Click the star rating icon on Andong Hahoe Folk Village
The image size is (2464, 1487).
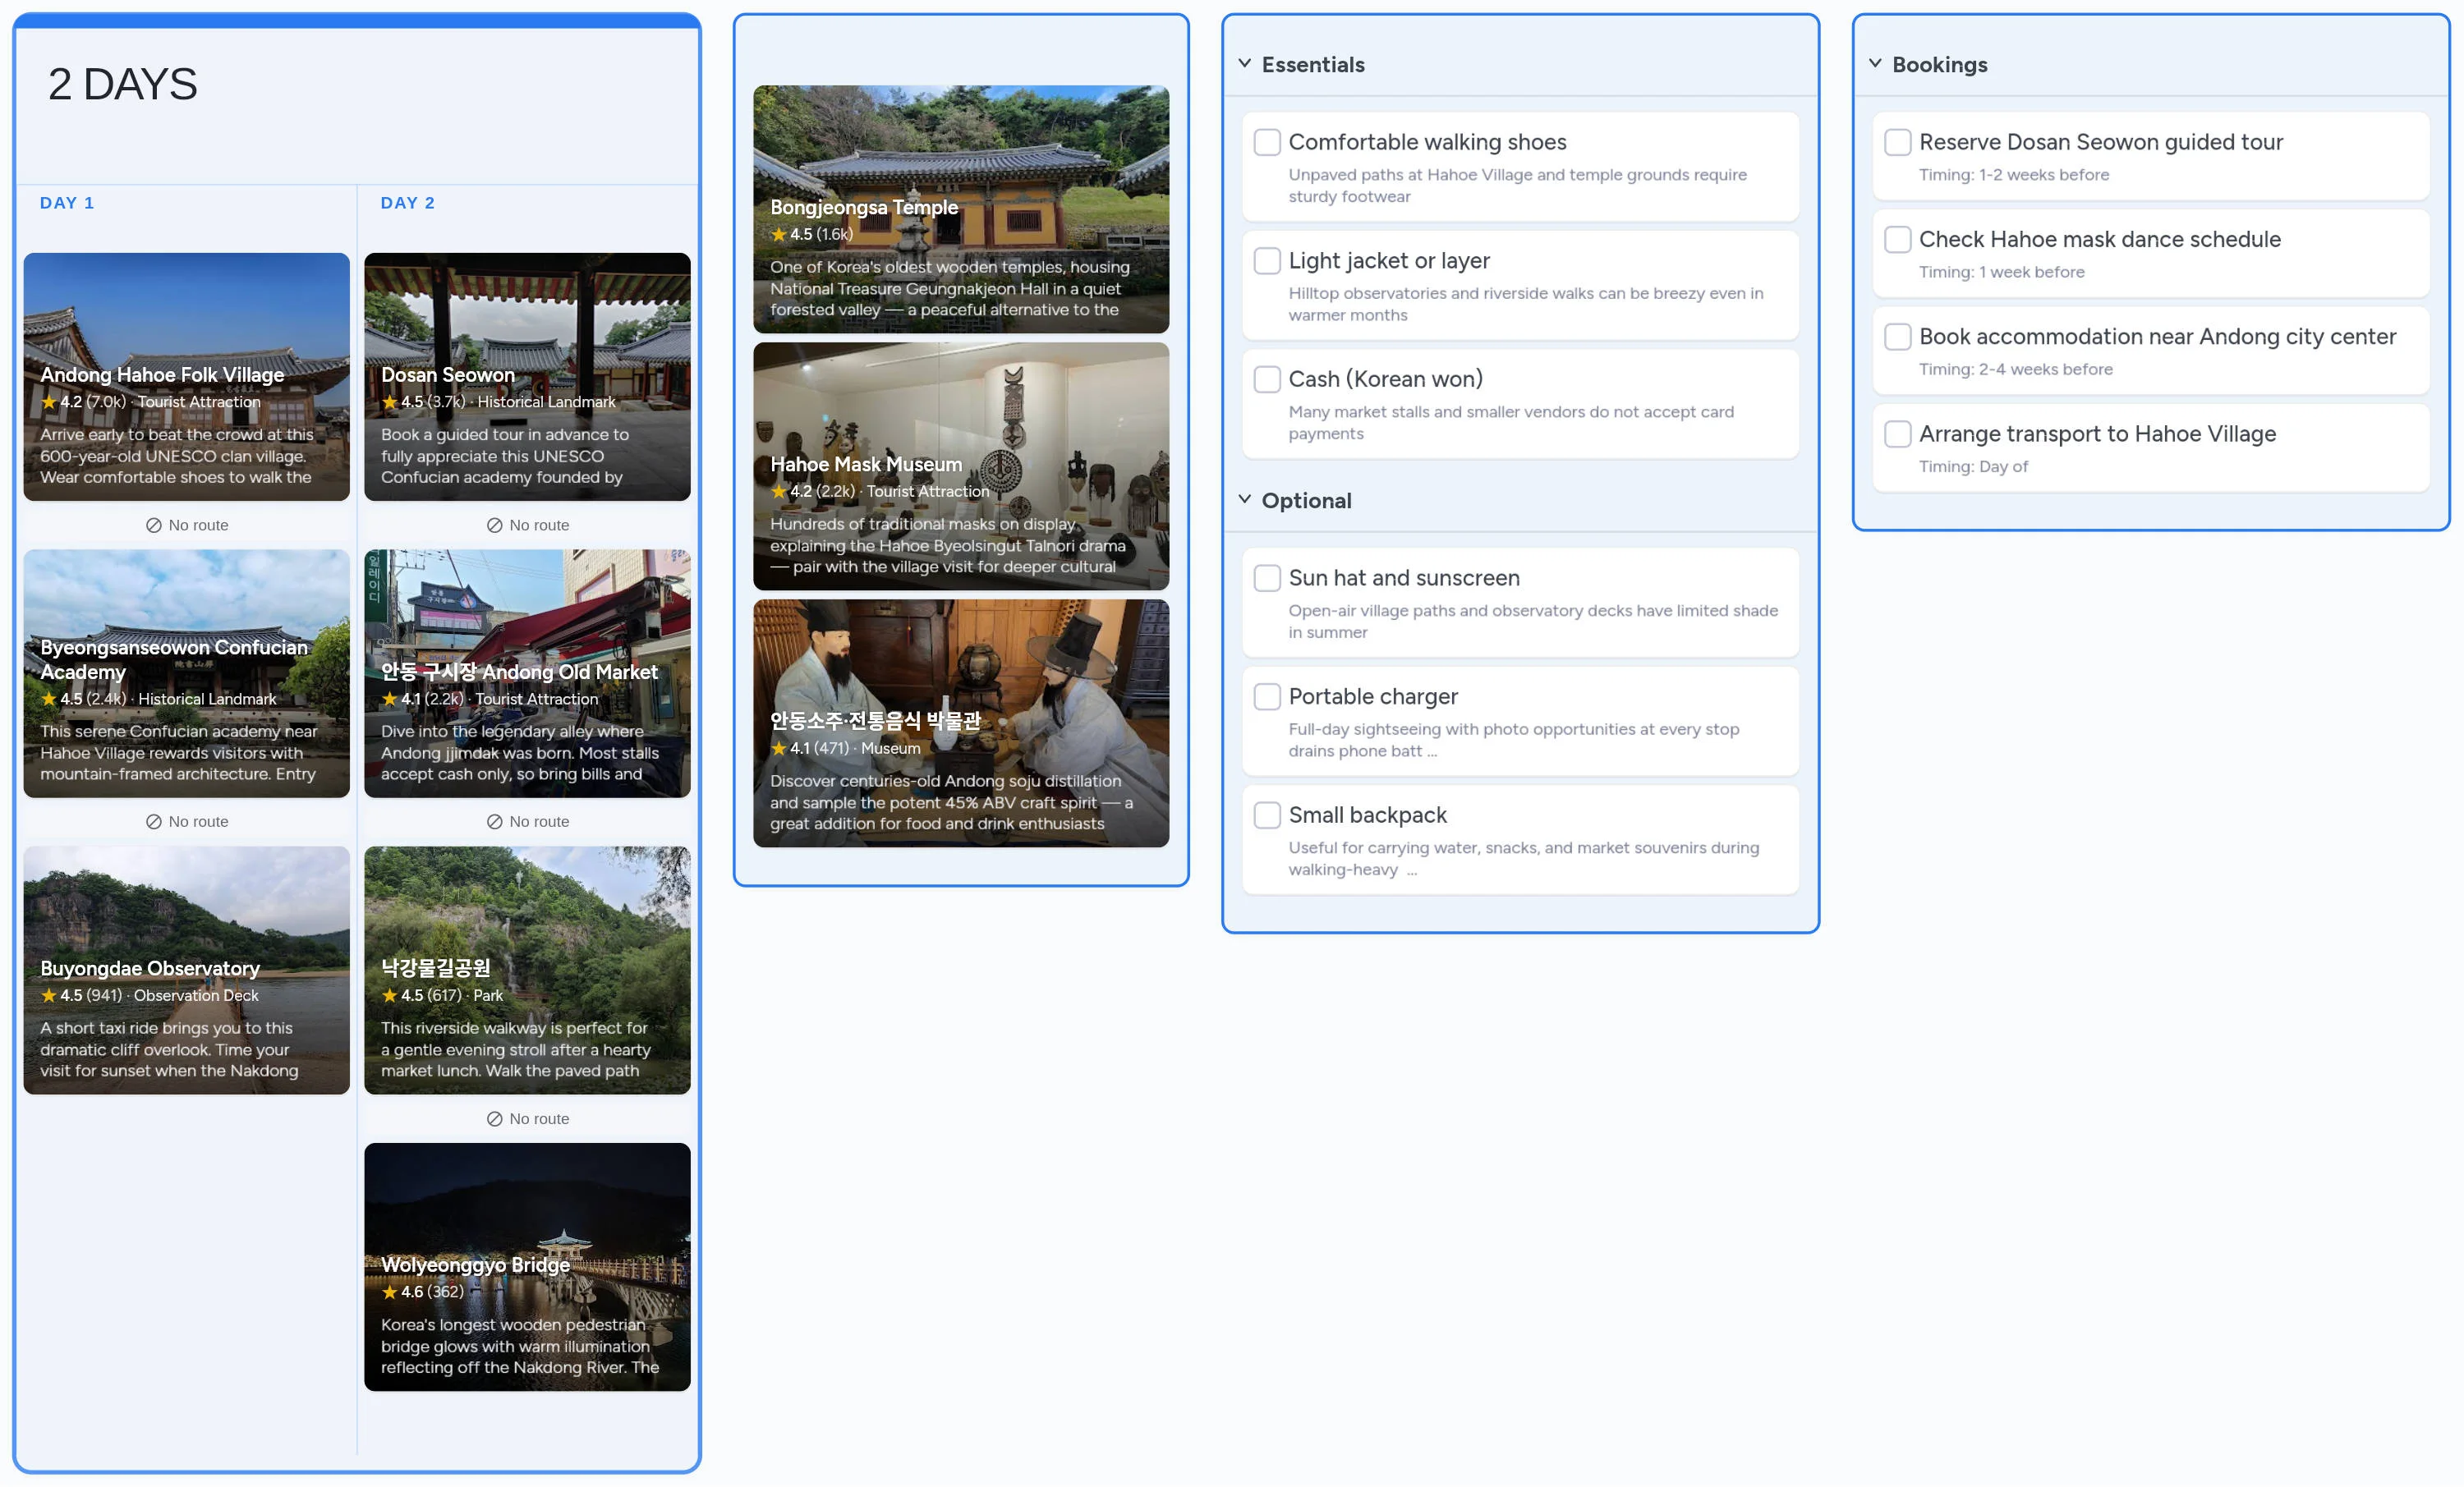pos(49,401)
